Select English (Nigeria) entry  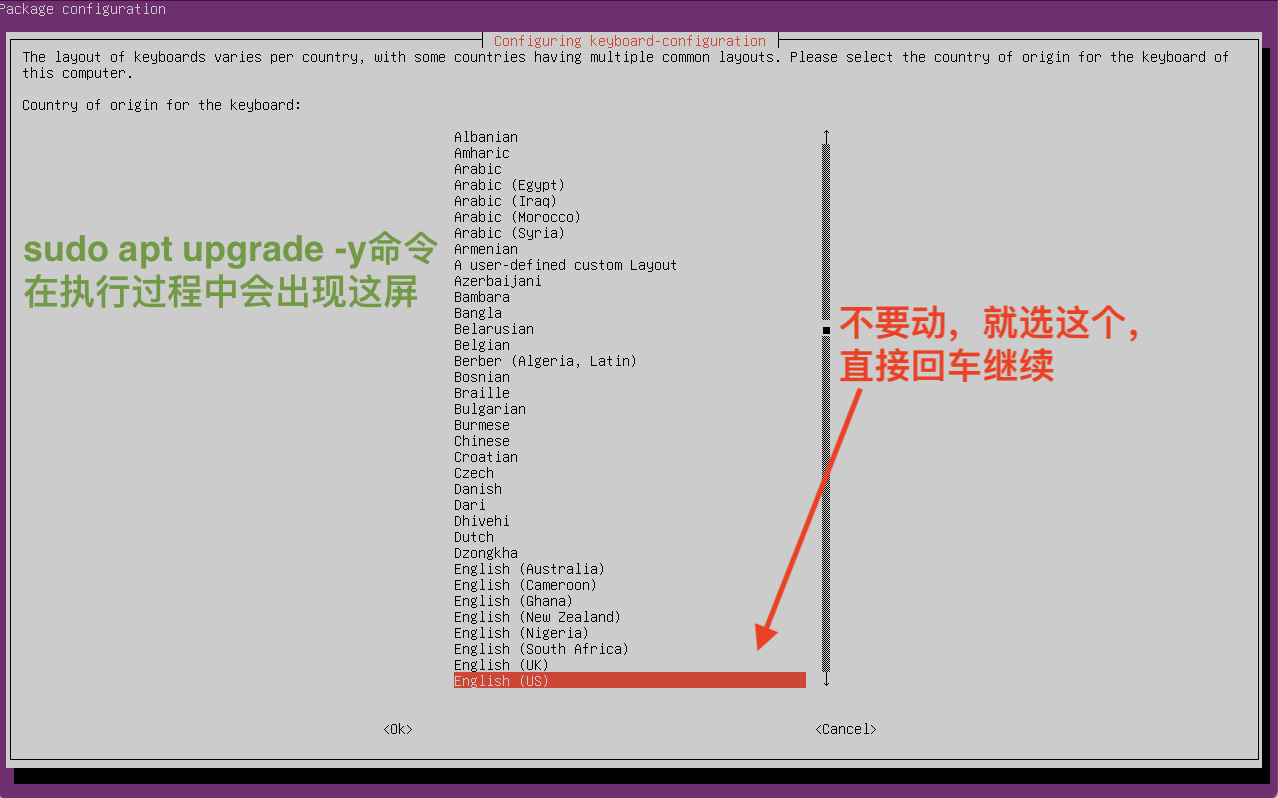coord(522,633)
